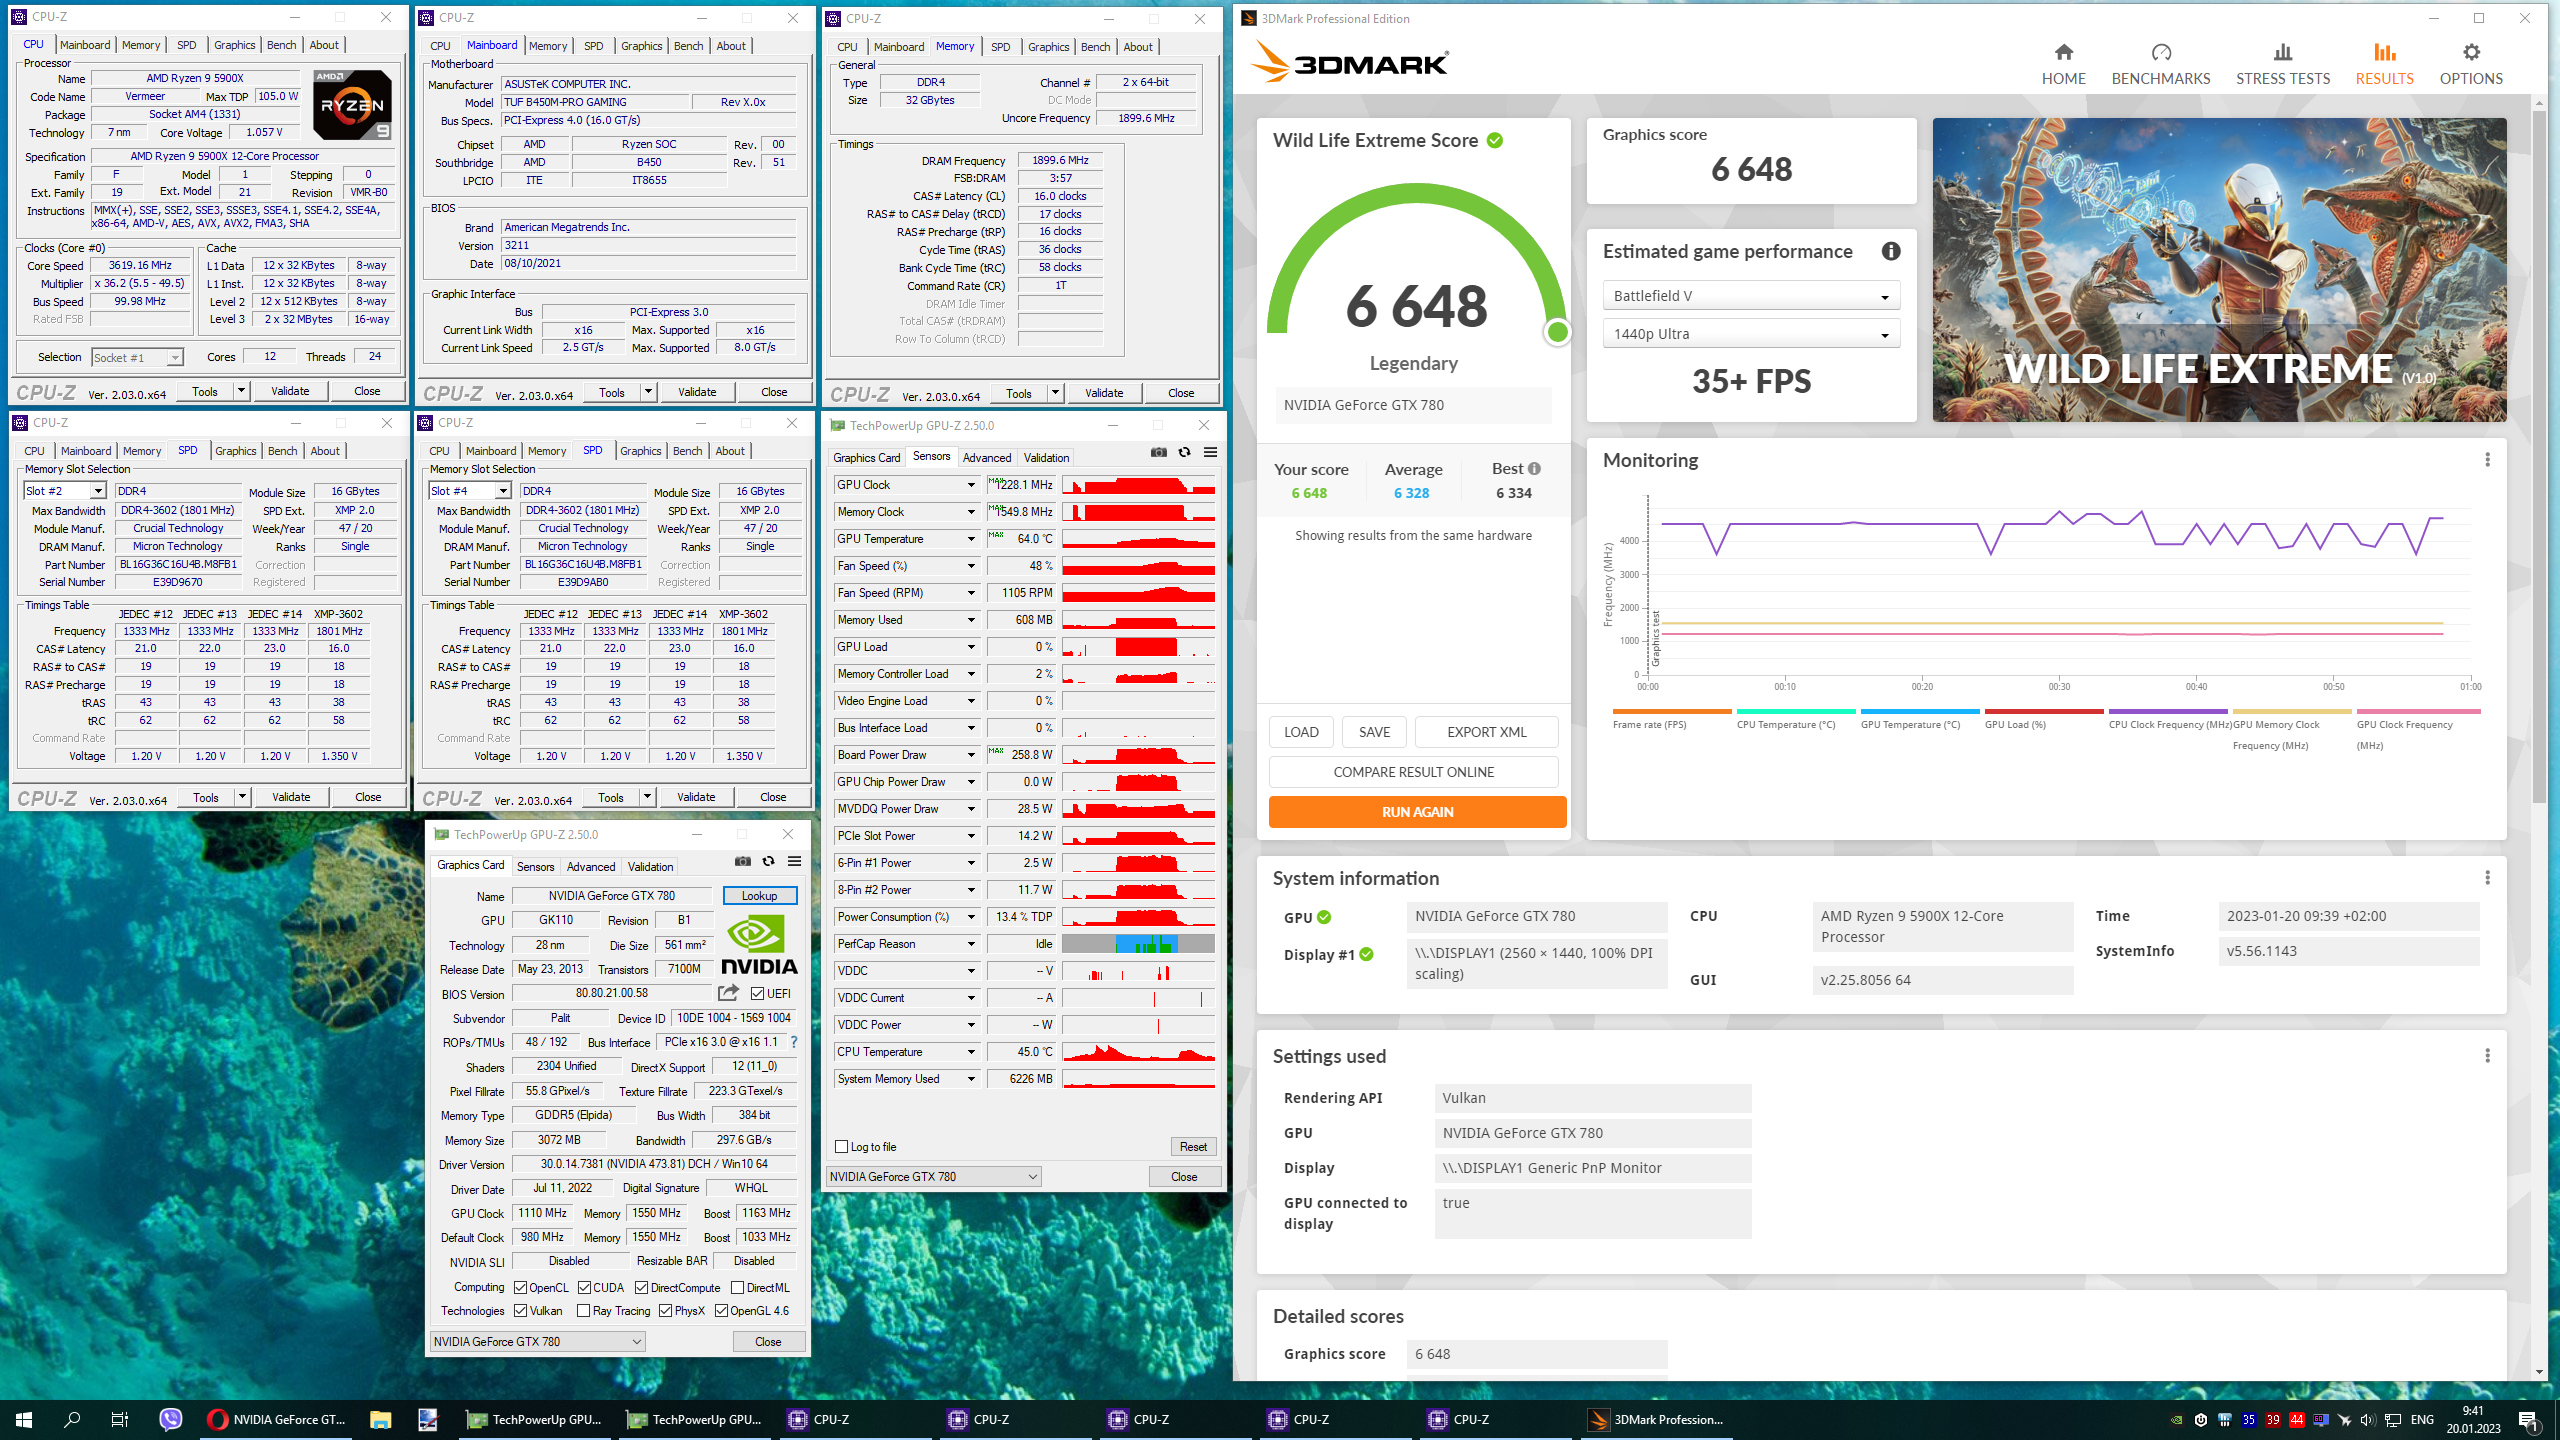Open the Monitoring panel three-dot menu
This screenshot has width=2560, height=1440.
[2487, 460]
